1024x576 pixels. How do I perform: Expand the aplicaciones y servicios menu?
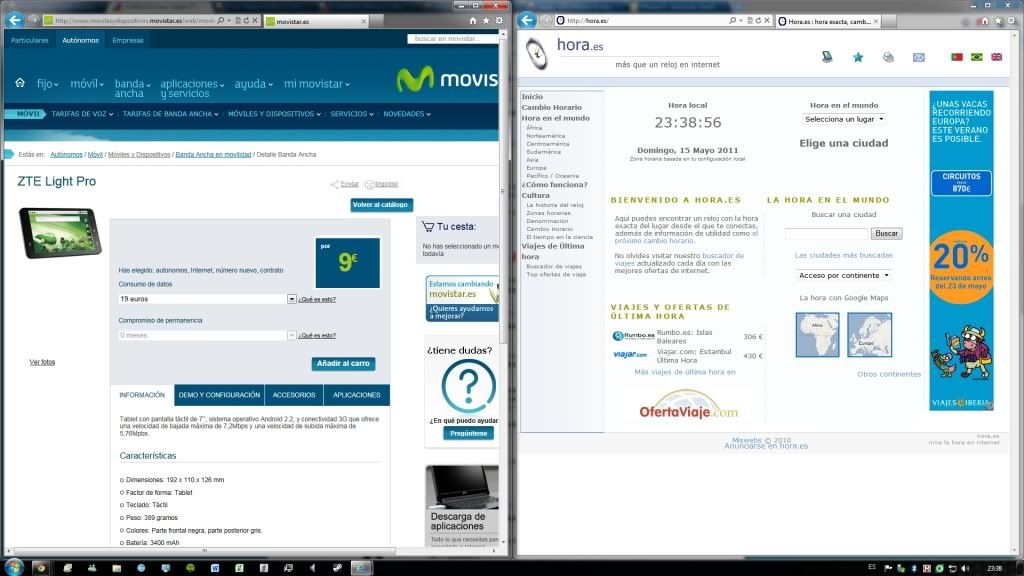pos(192,88)
